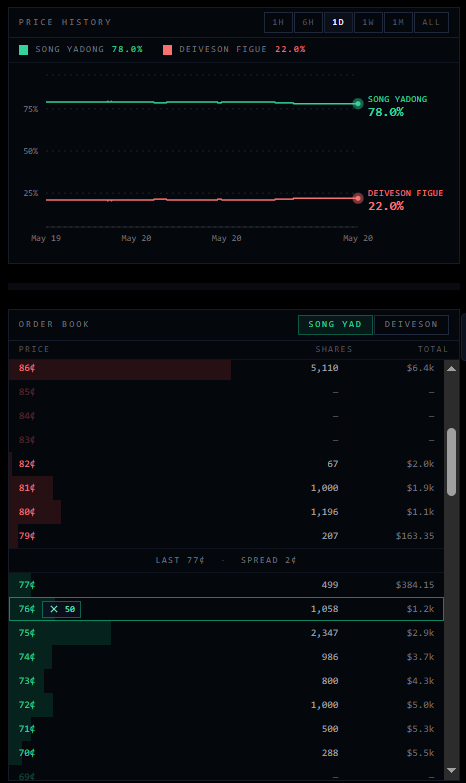
Task: Click the 1,058 shares value
Action: click(325, 609)
